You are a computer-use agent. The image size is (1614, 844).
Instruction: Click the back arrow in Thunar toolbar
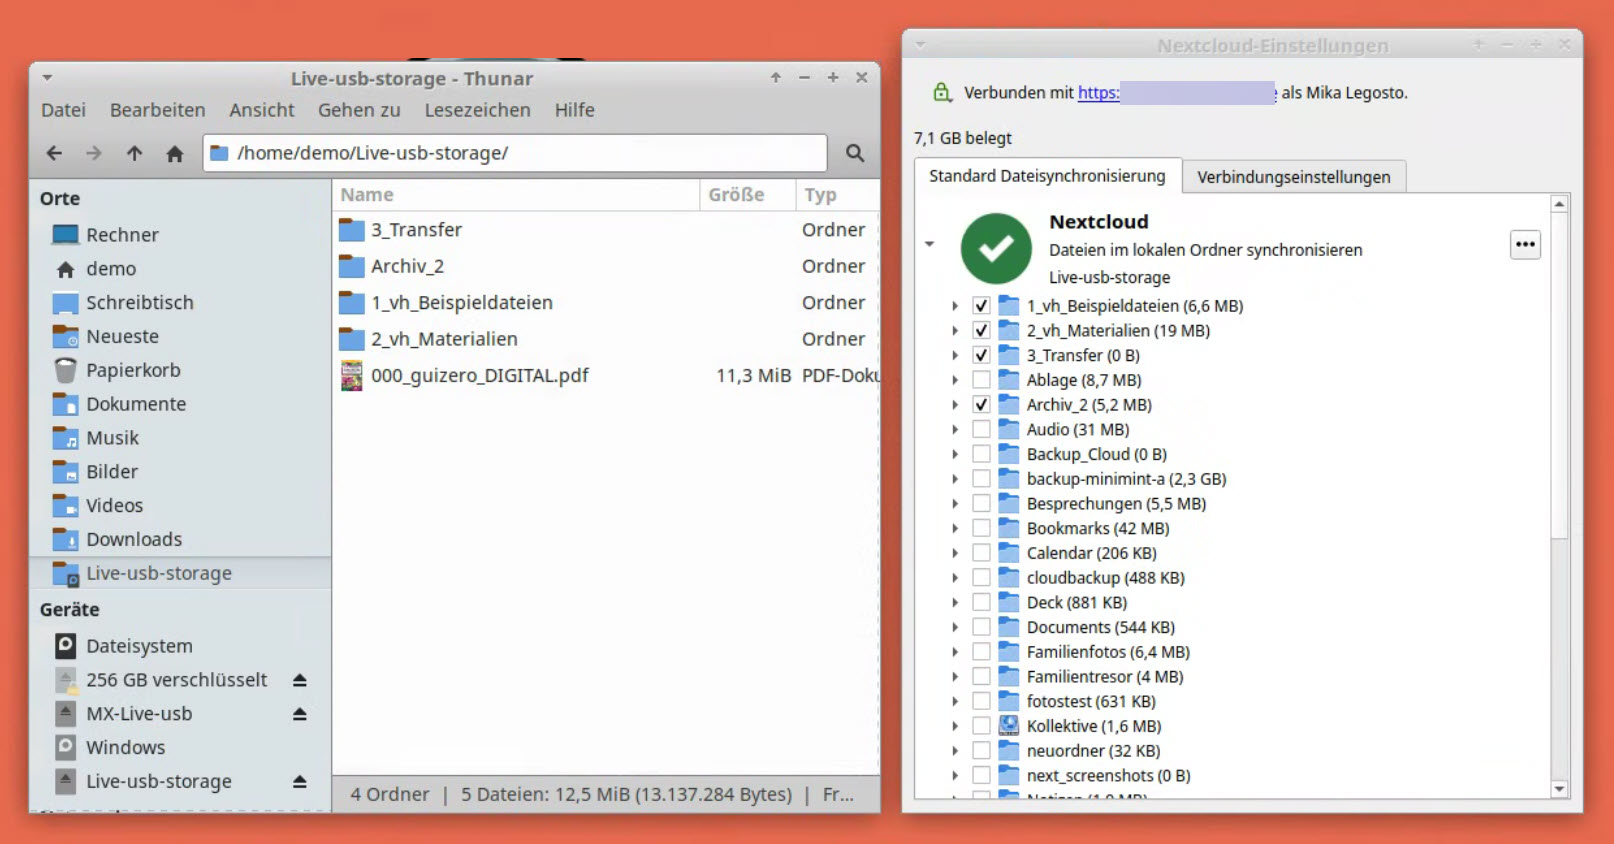click(54, 153)
